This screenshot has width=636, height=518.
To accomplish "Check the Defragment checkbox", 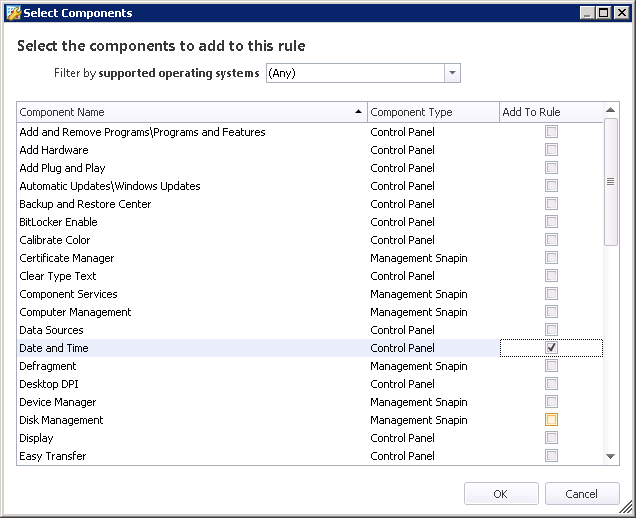I will click(x=551, y=366).
